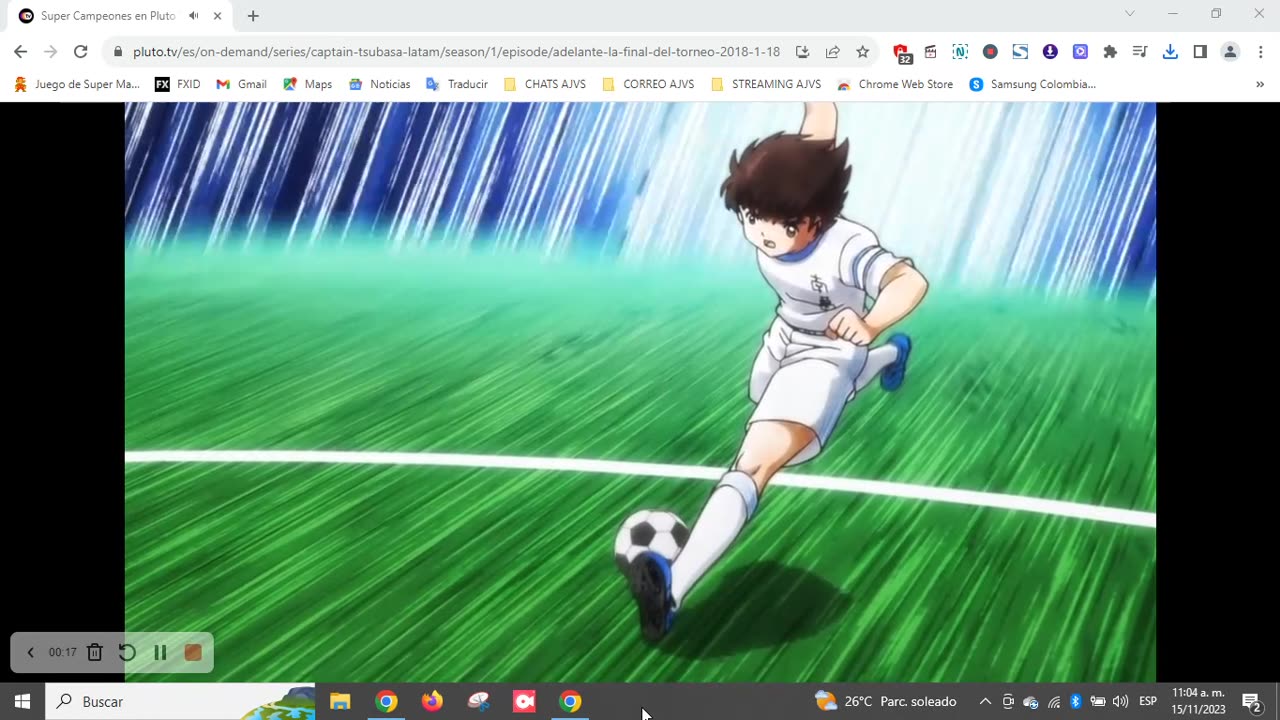Open the clock and calendar

pyautogui.click(x=1198, y=701)
